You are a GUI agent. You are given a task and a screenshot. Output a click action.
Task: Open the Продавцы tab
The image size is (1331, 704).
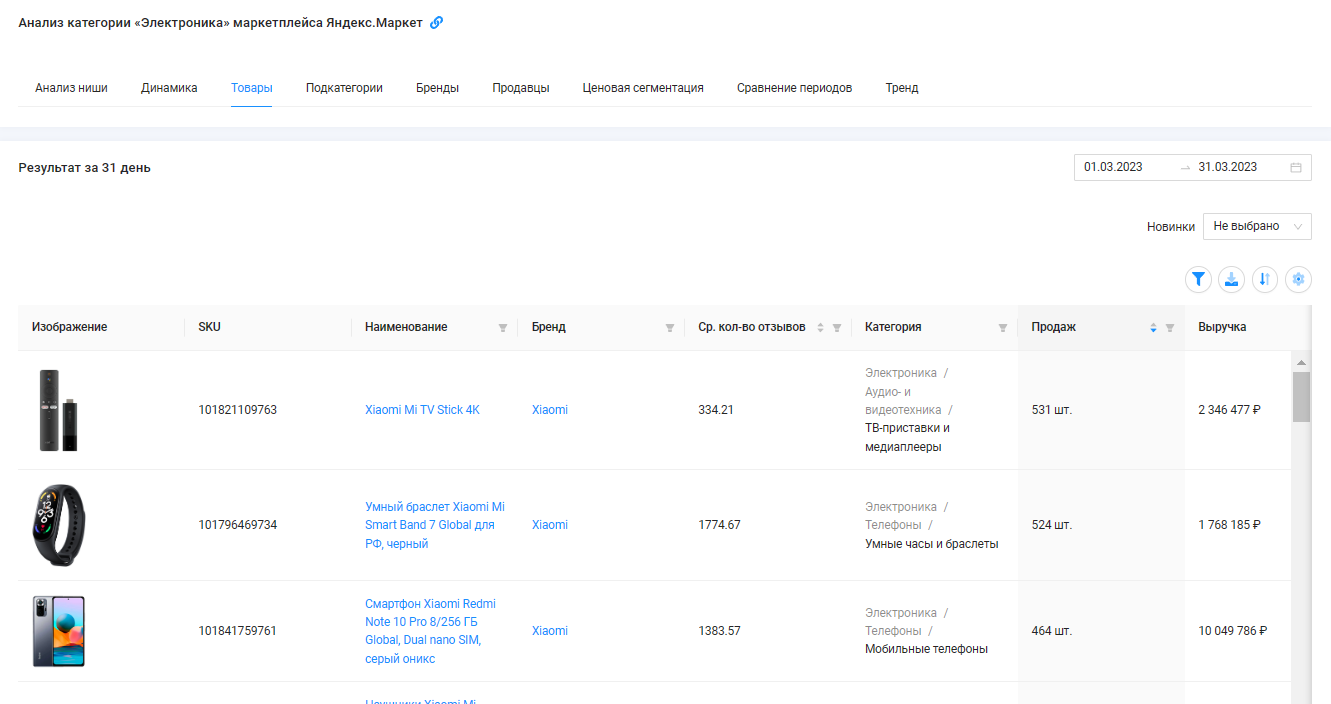(520, 88)
